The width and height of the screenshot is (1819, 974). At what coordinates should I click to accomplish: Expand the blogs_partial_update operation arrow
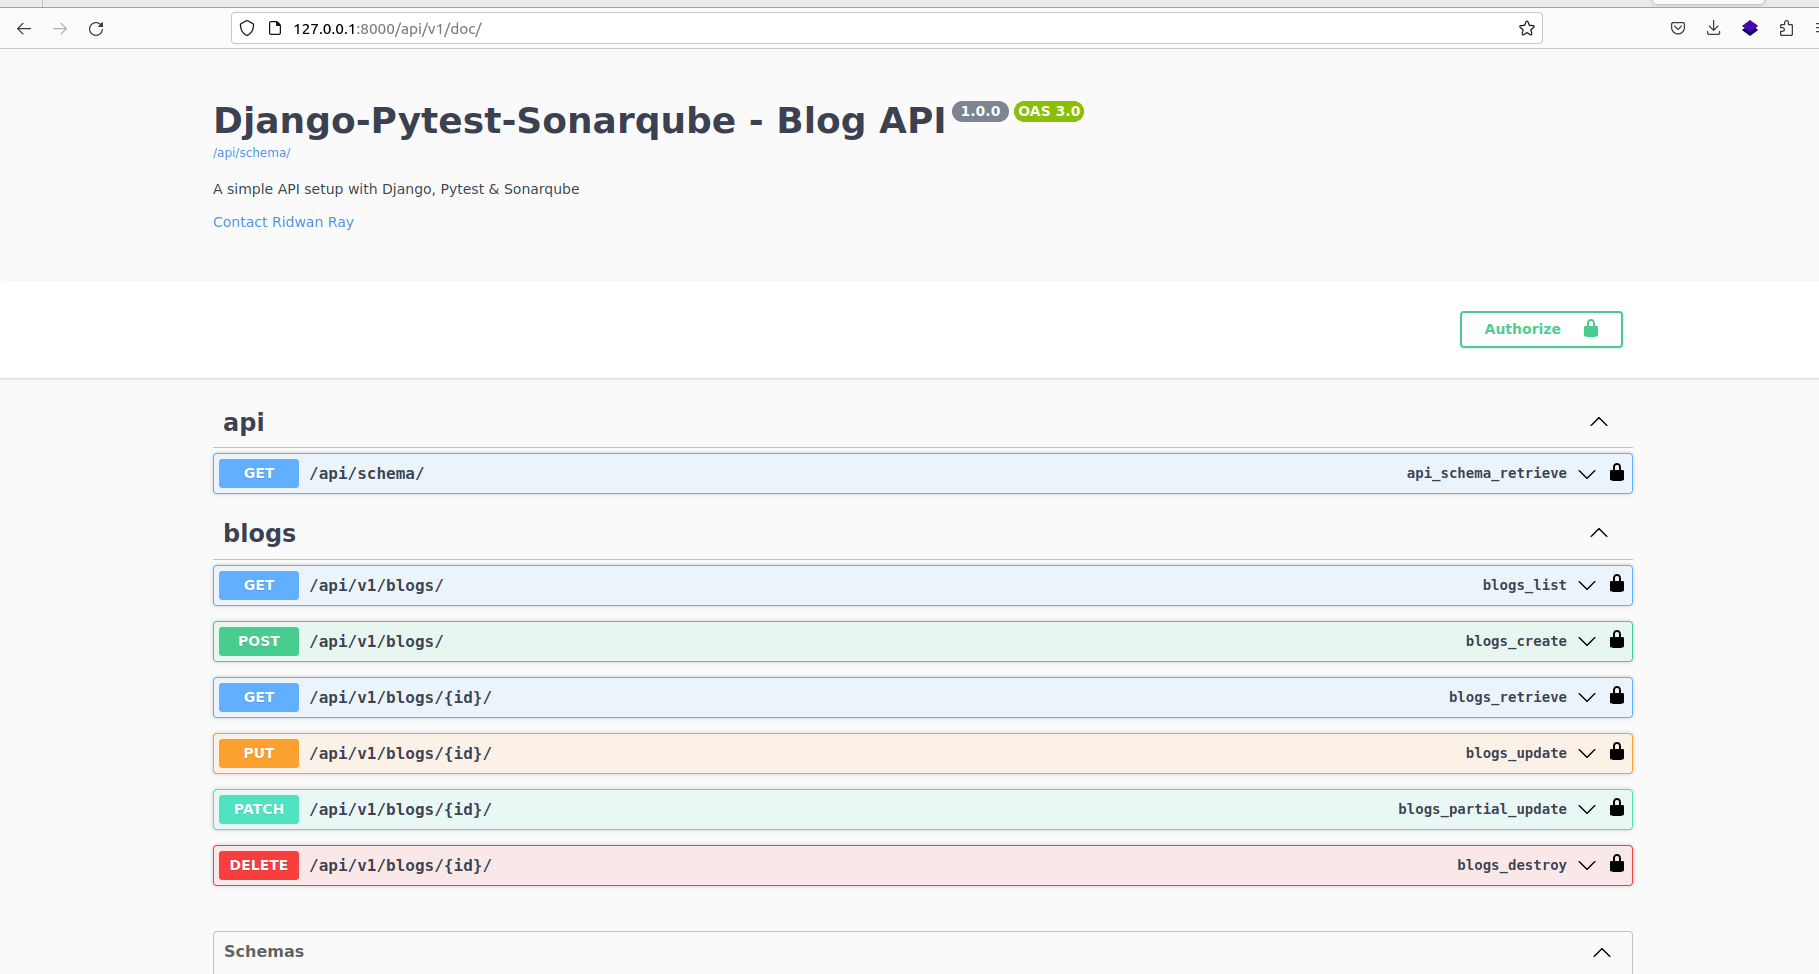pyautogui.click(x=1587, y=810)
